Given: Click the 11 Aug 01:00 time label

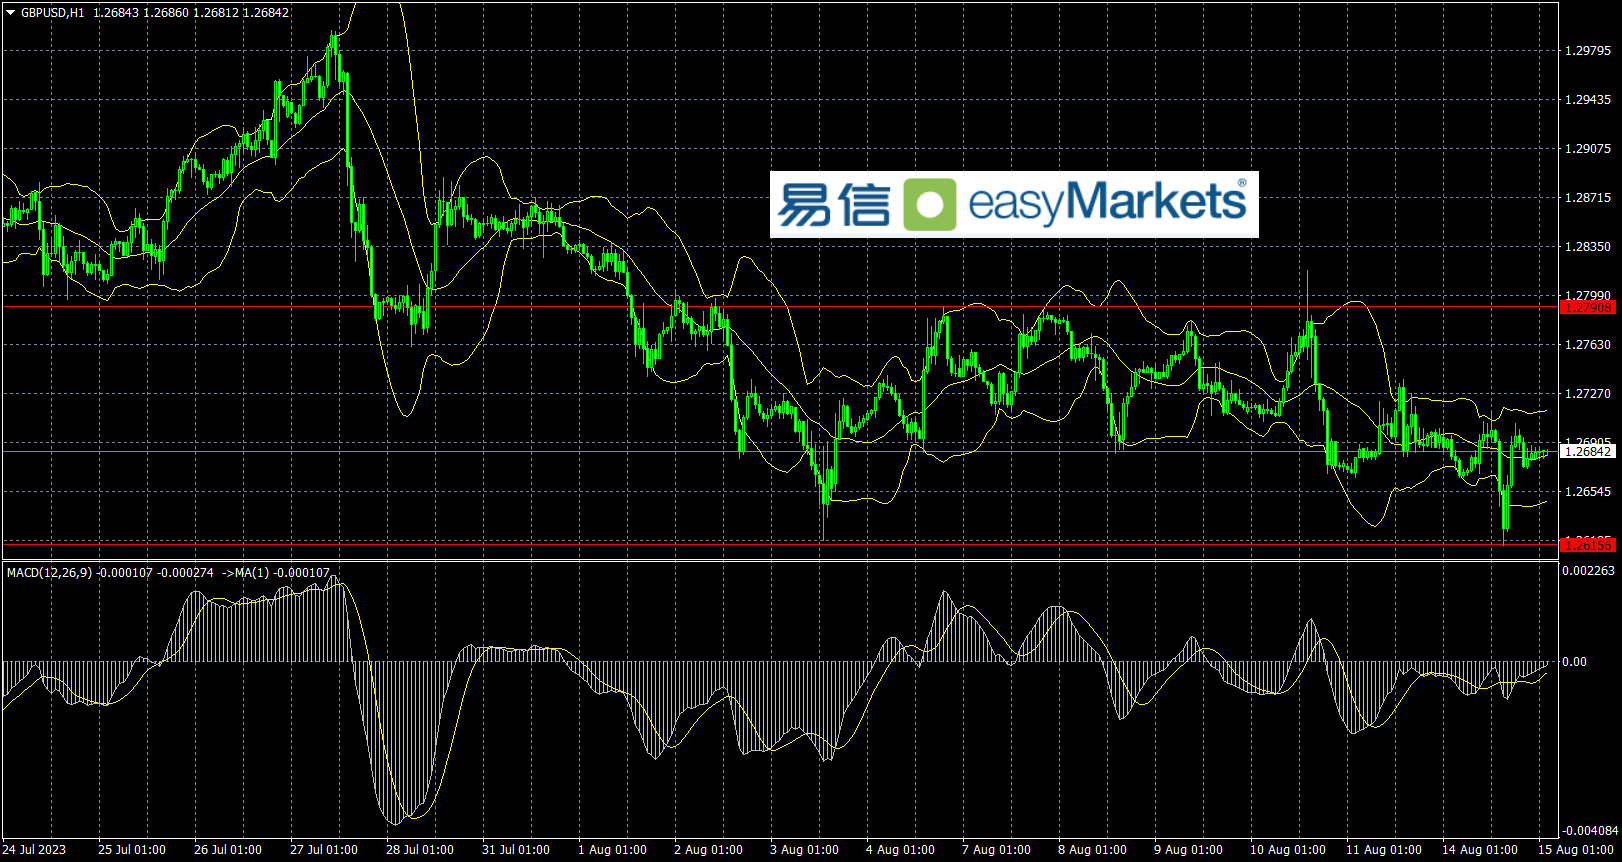Looking at the screenshot, I should pyautogui.click(x=1384, y=850).
